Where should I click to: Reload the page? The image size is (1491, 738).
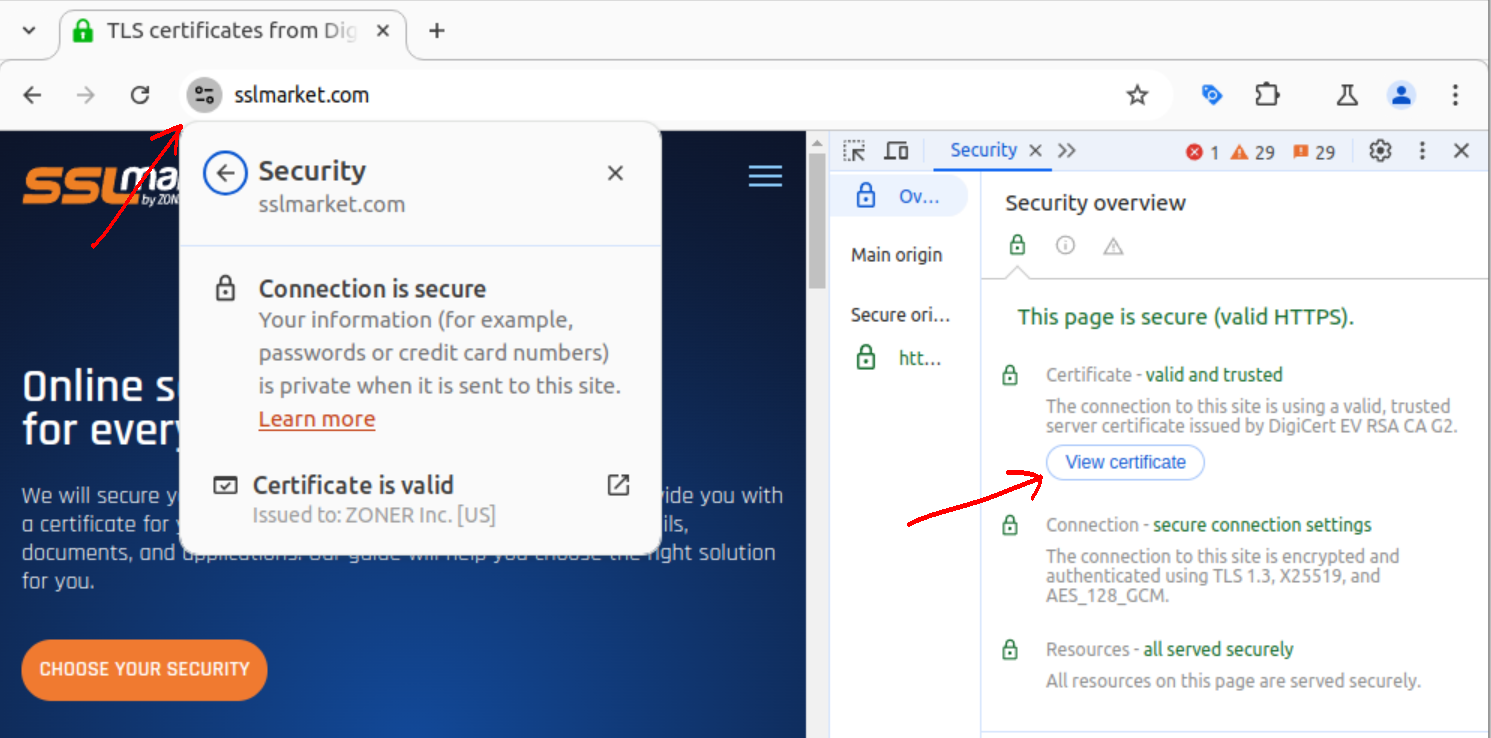coord(140,95)
